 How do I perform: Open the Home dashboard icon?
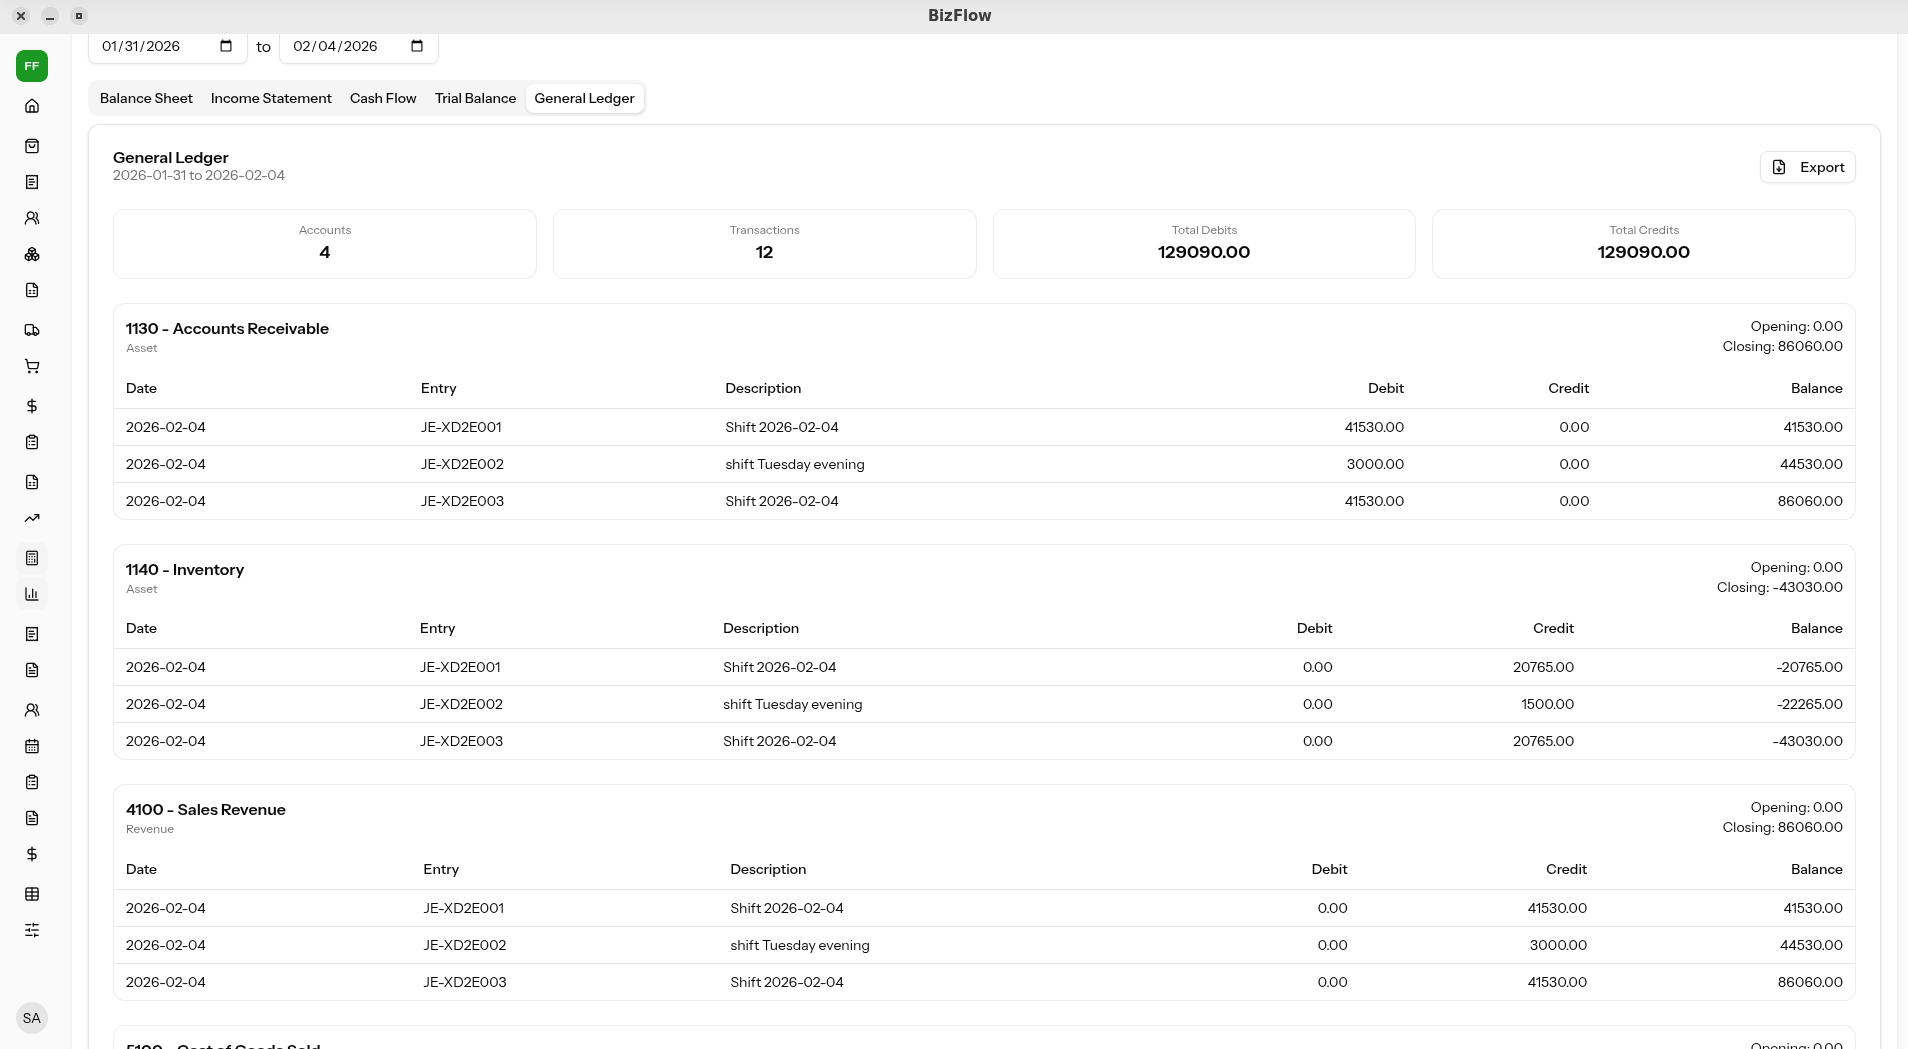point(32,105)
